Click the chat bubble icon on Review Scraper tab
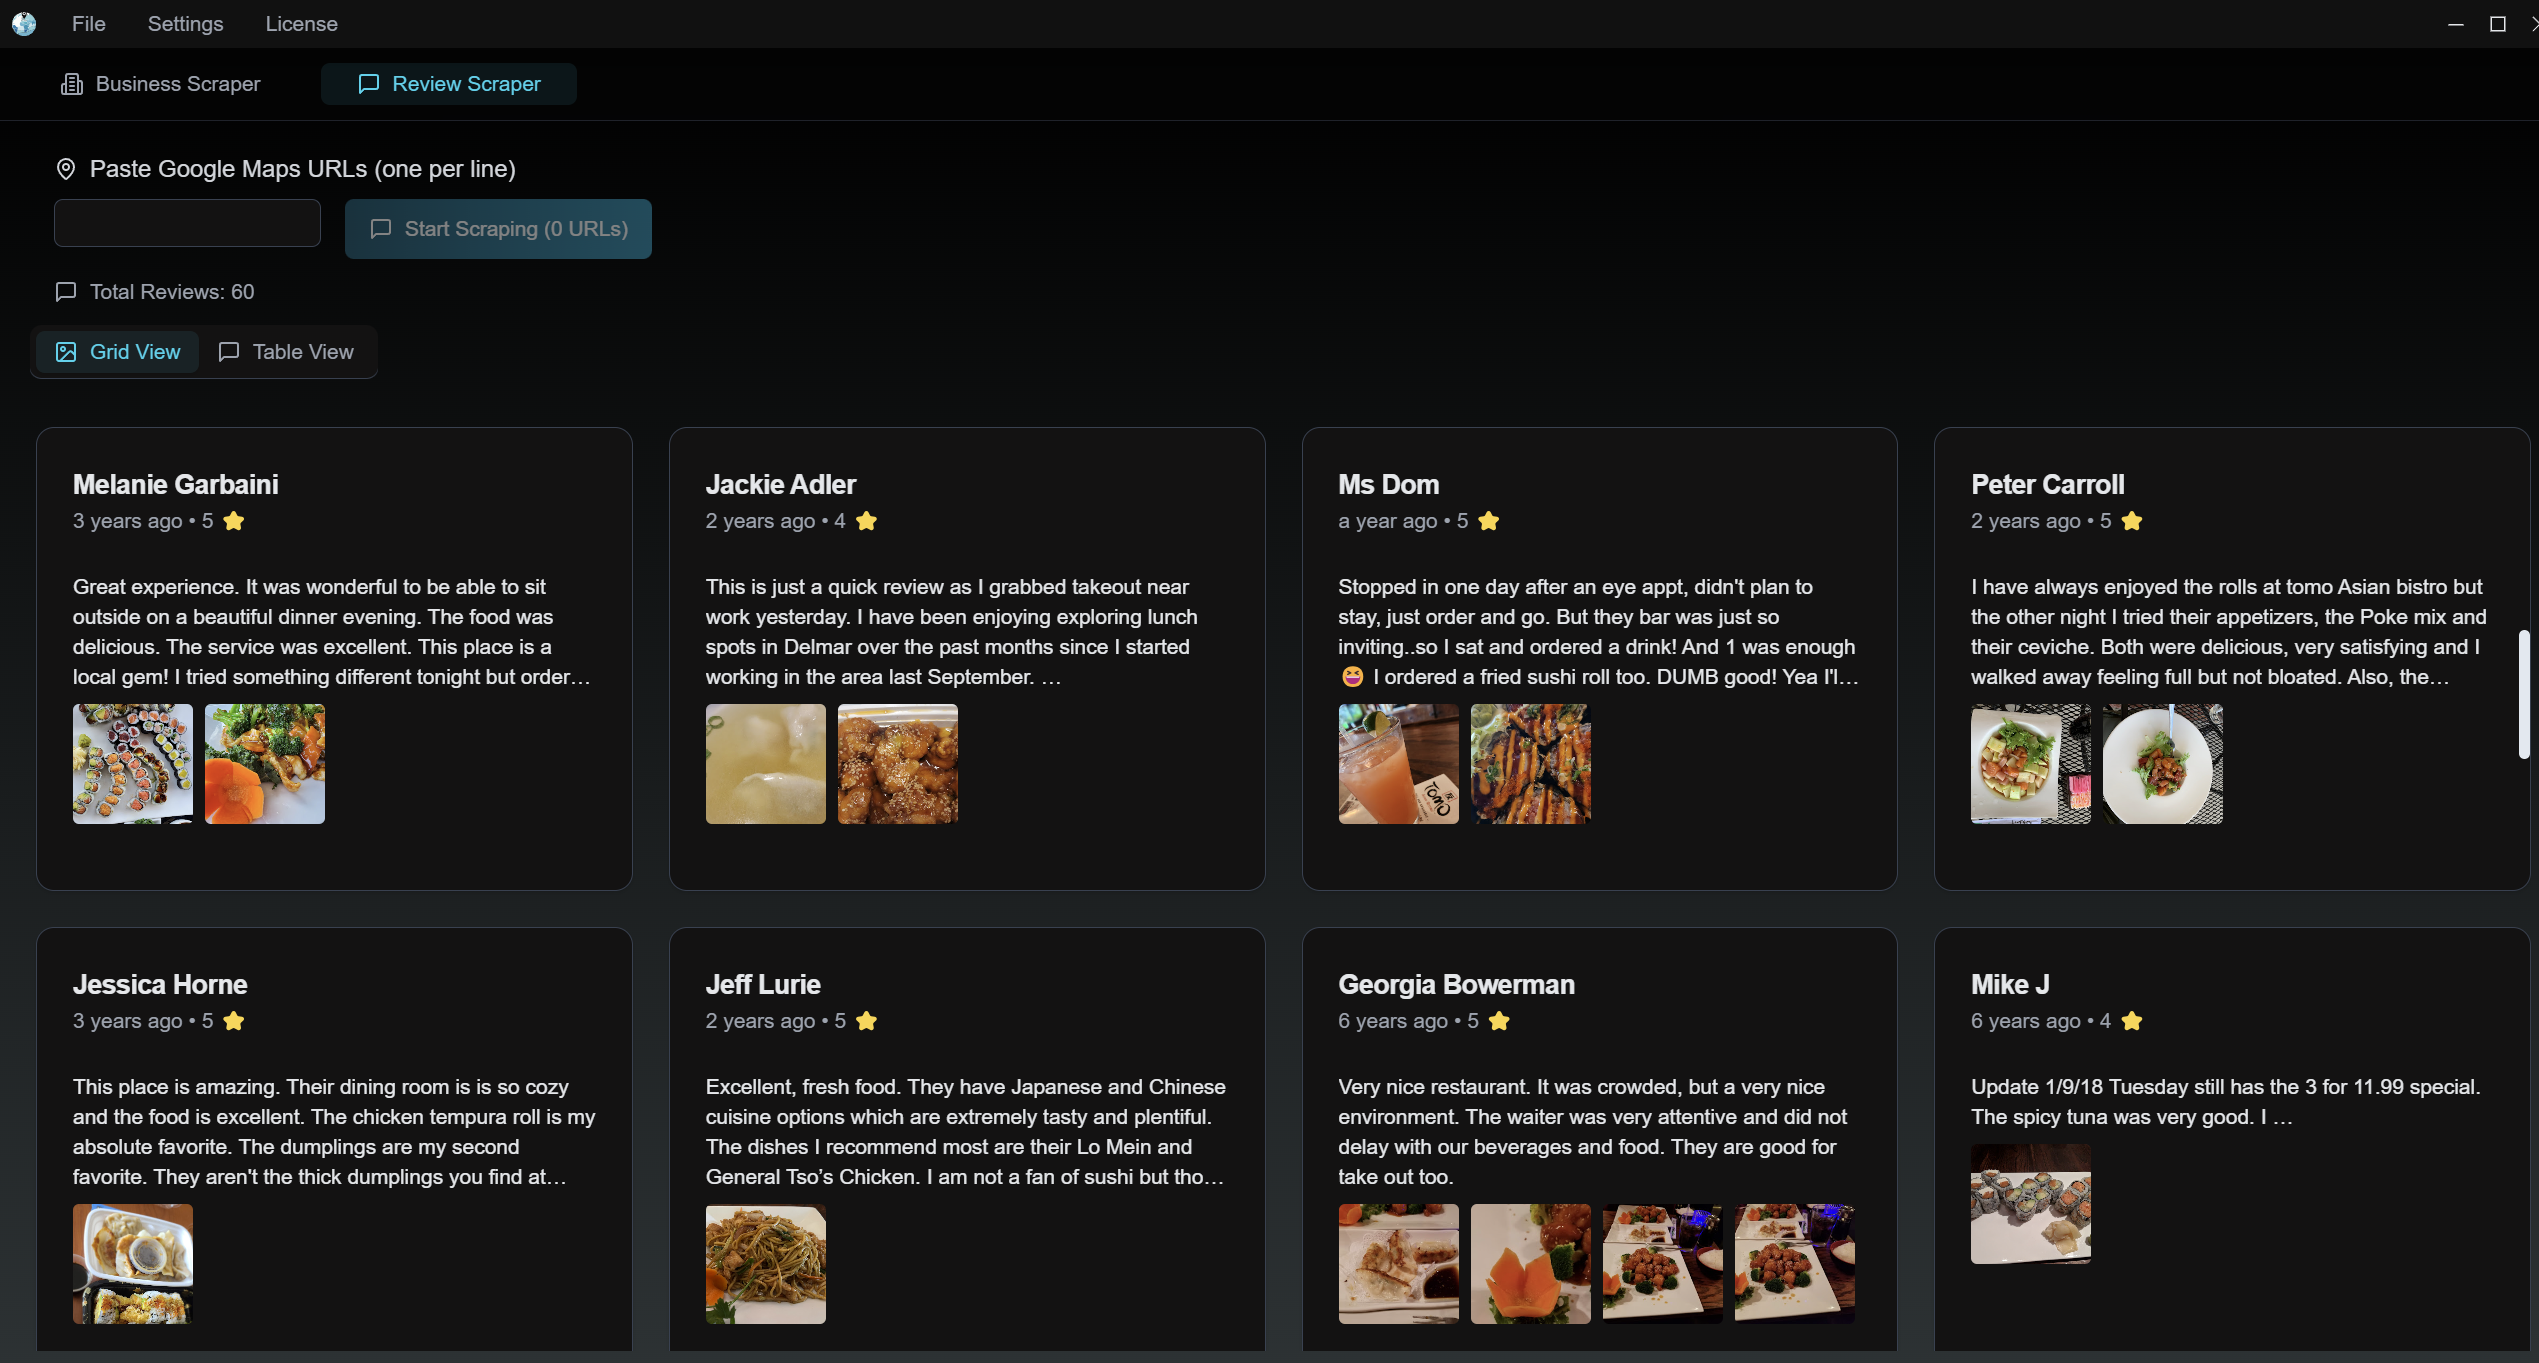Screen dimensions: 2539x1363 tap(368, 84)
